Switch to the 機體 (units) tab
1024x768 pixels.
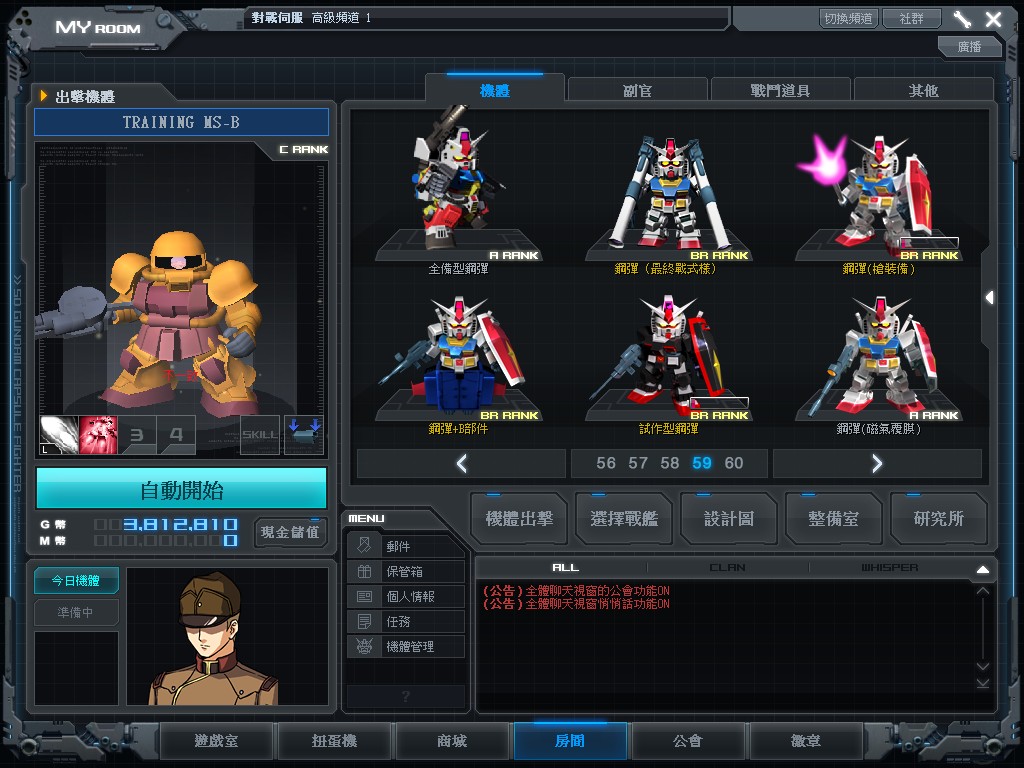pyautogui.click(x=494, y=91)
